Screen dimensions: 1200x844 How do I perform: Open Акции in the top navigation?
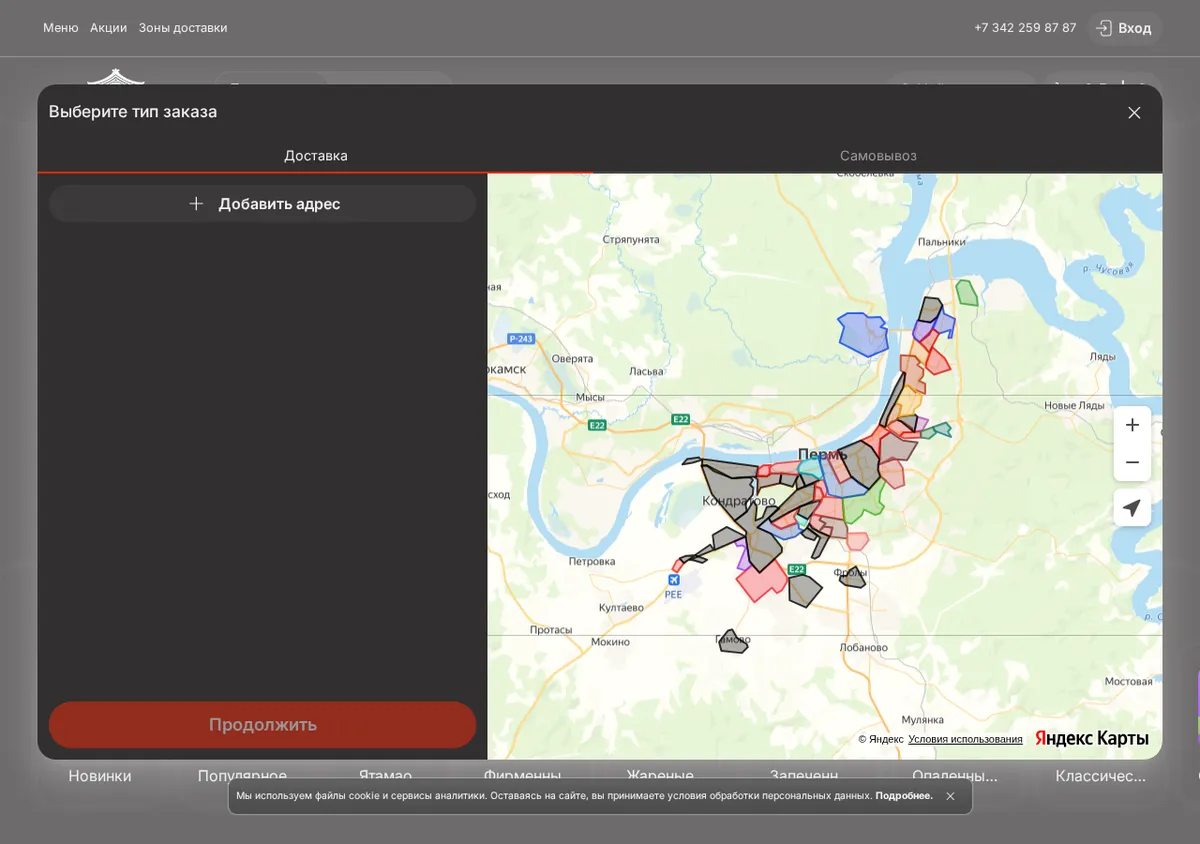point(108,28)
